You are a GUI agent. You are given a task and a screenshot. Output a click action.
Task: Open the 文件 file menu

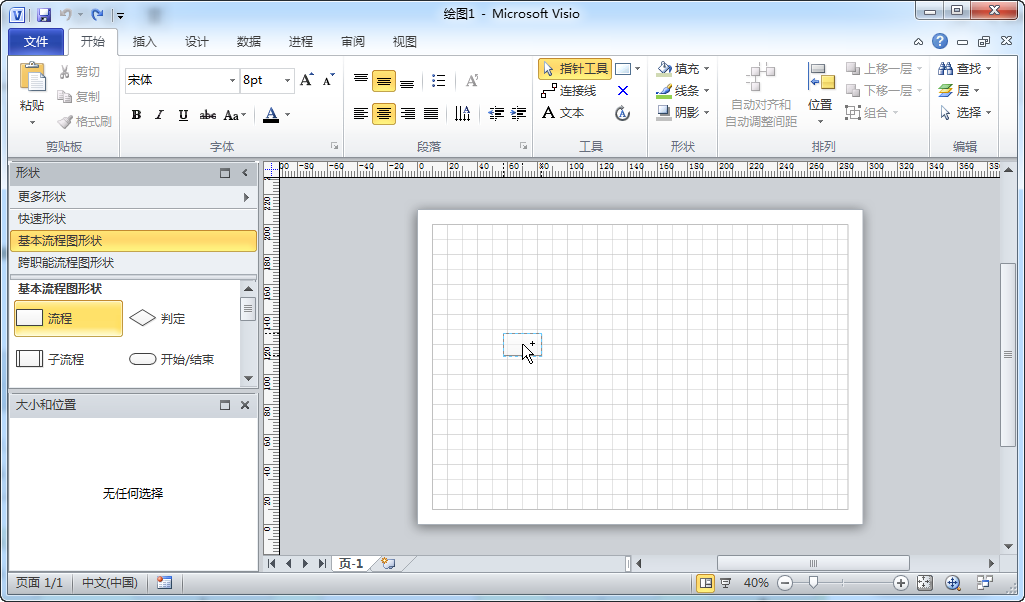pos(36,42)
